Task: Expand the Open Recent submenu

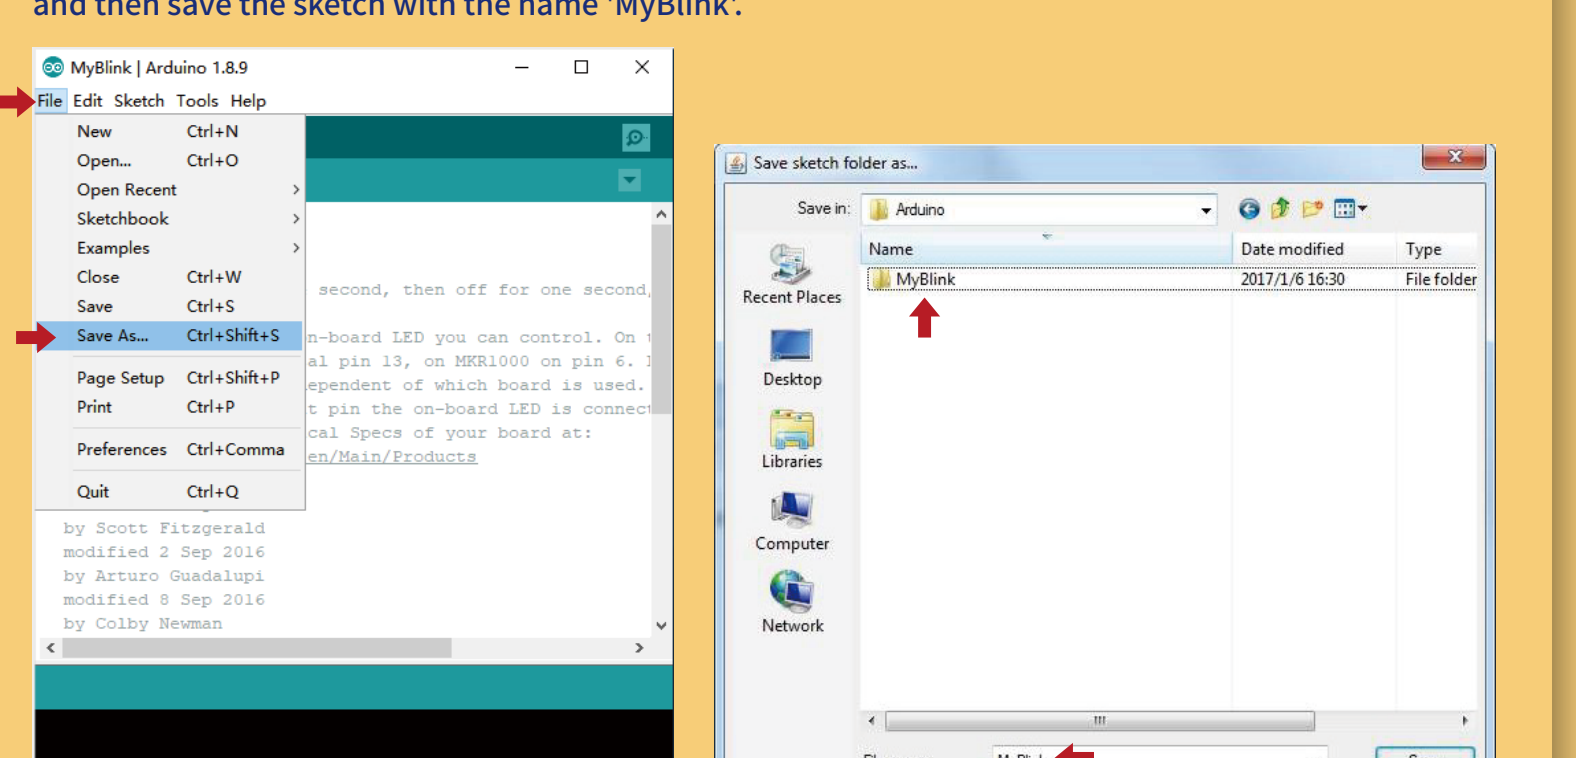Action: (x=169, y=189)
